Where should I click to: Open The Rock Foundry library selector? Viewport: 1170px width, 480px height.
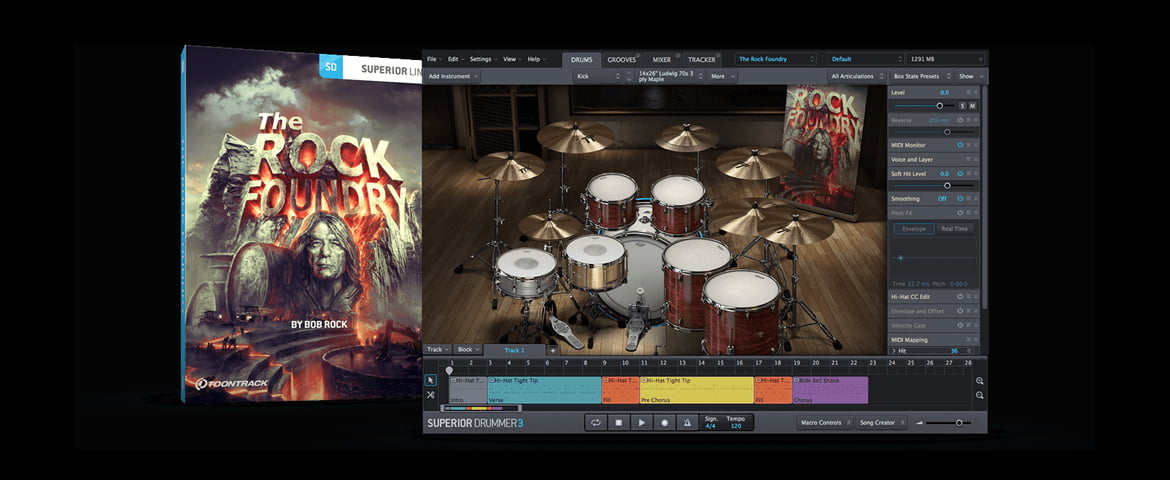pos(775,59)
